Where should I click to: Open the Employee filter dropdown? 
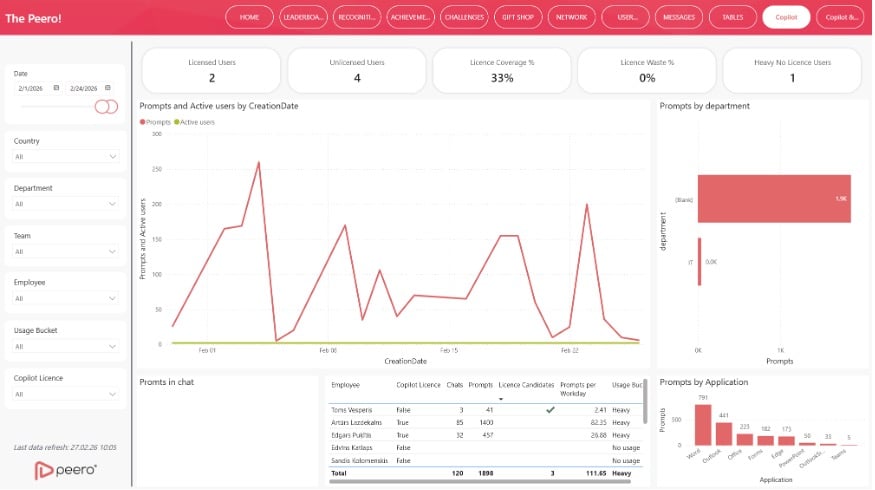[x=66, y=298]
